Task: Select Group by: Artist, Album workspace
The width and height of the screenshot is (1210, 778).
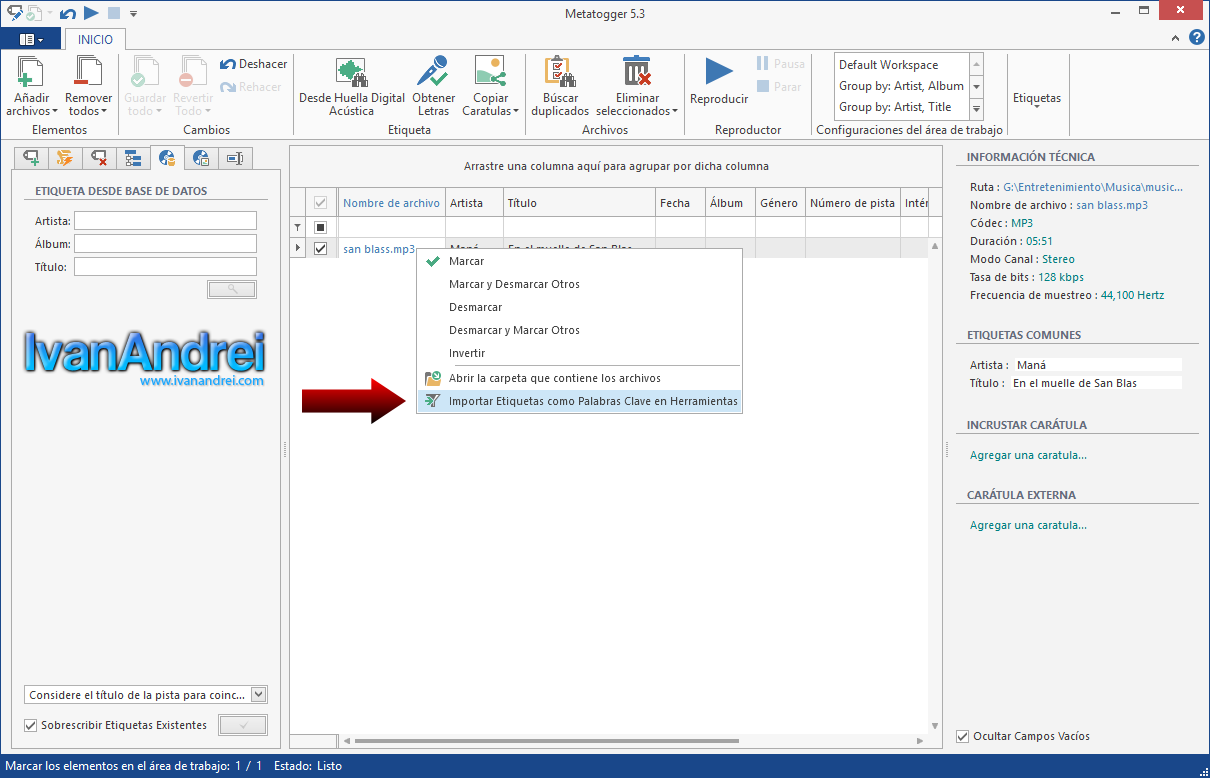Action: point(901,86)
